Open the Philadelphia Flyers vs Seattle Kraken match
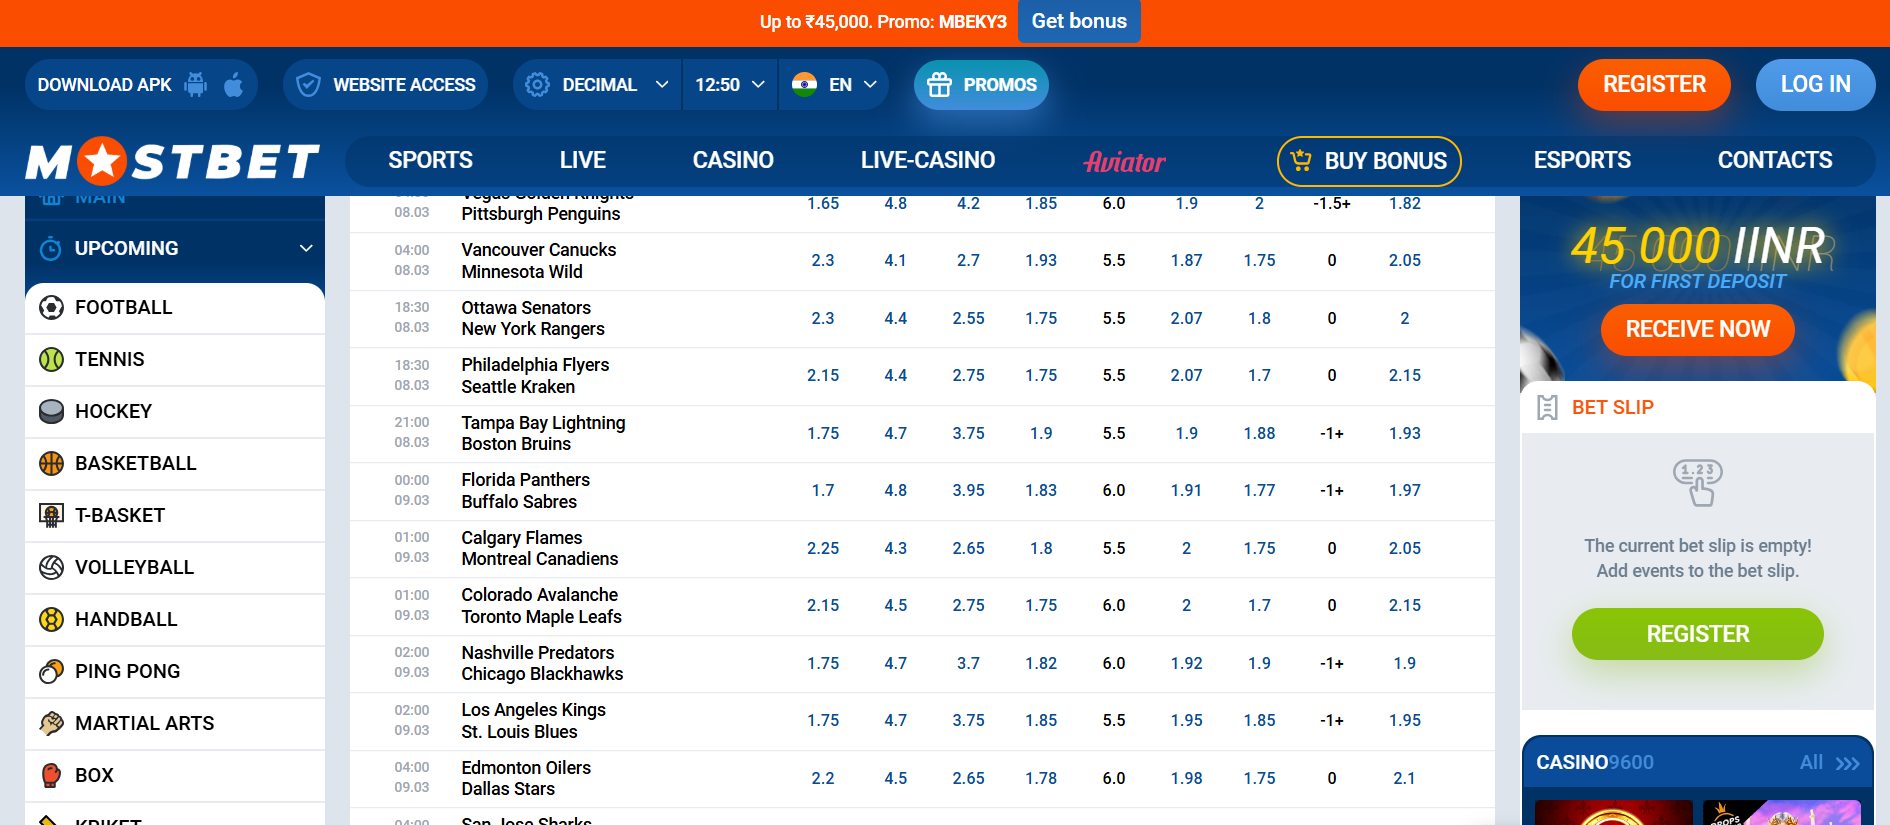 pyautogui.click(x=535, y=375)
